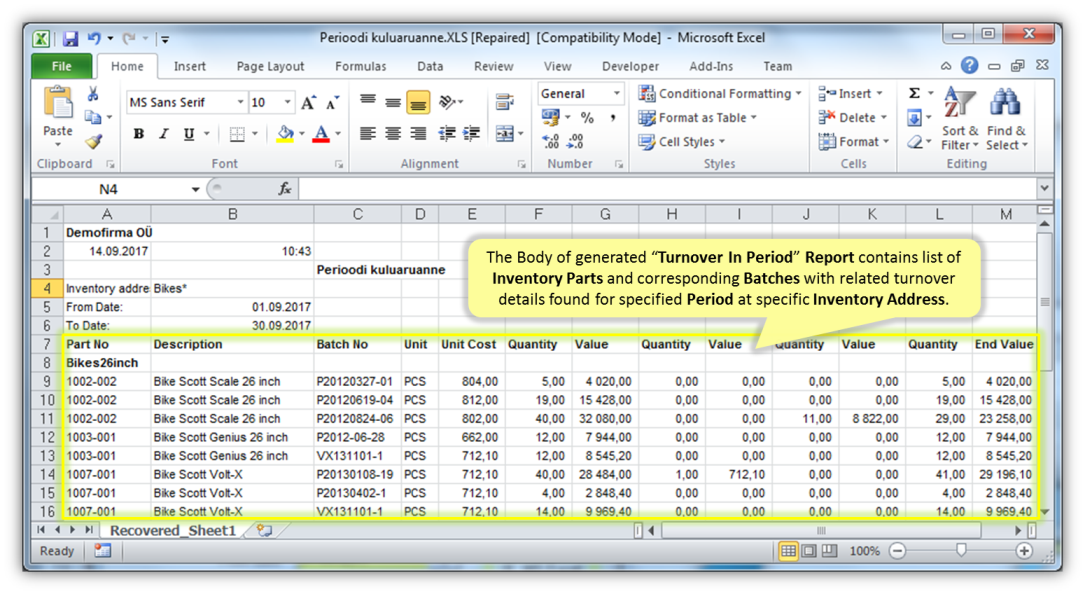Click the Orientation text angle icon
The height and width of the screenshot is (594, 1085).
pos(448,102)
